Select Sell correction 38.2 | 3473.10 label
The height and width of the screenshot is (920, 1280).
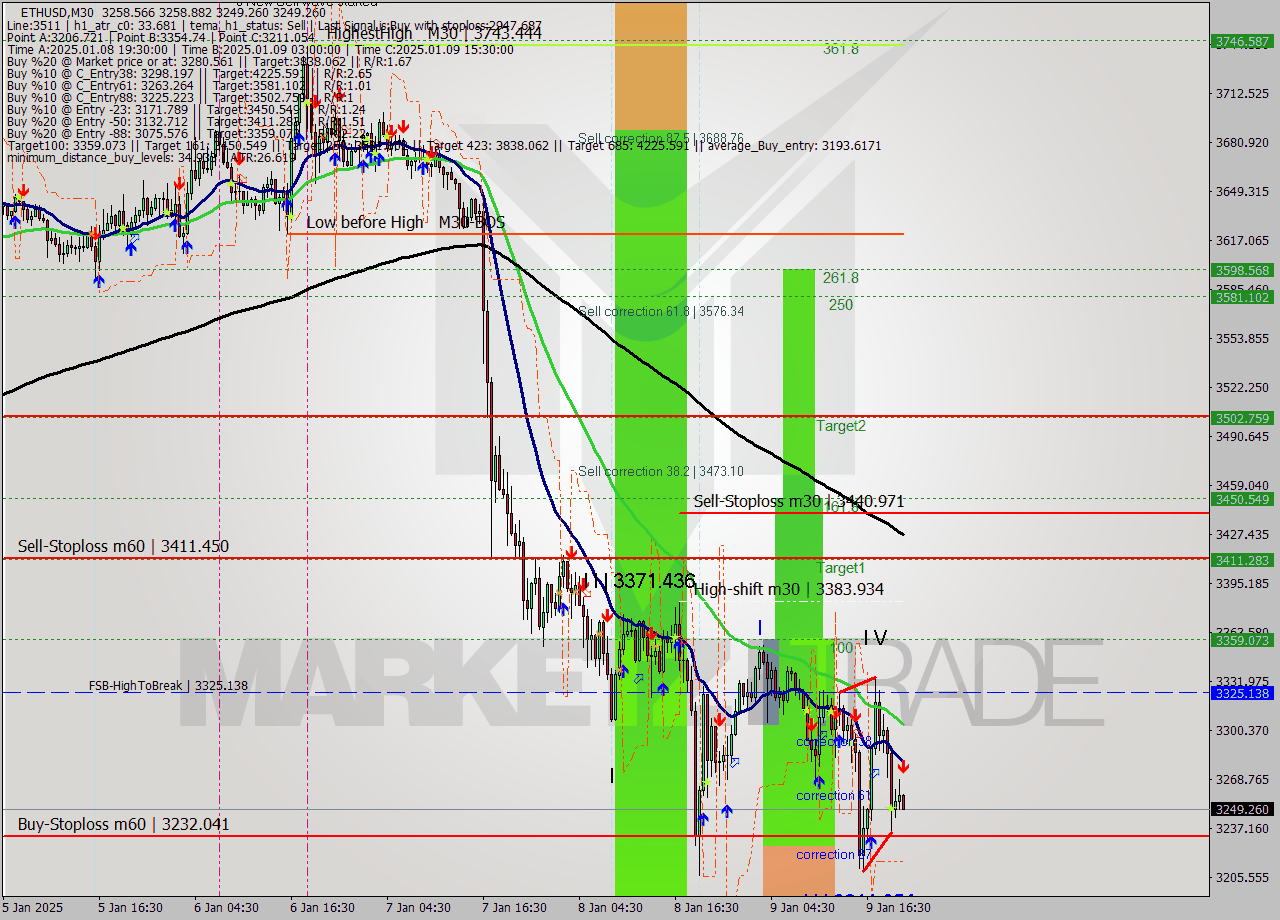coord(661,471)
